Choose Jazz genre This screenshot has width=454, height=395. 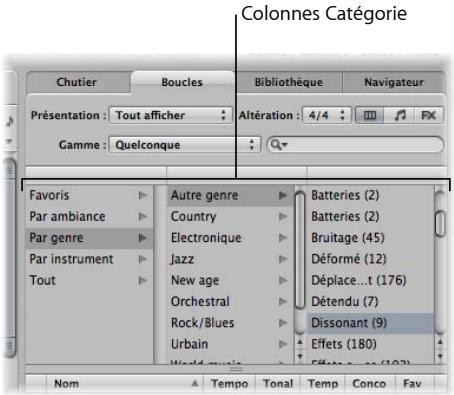(x=230, y=259)
